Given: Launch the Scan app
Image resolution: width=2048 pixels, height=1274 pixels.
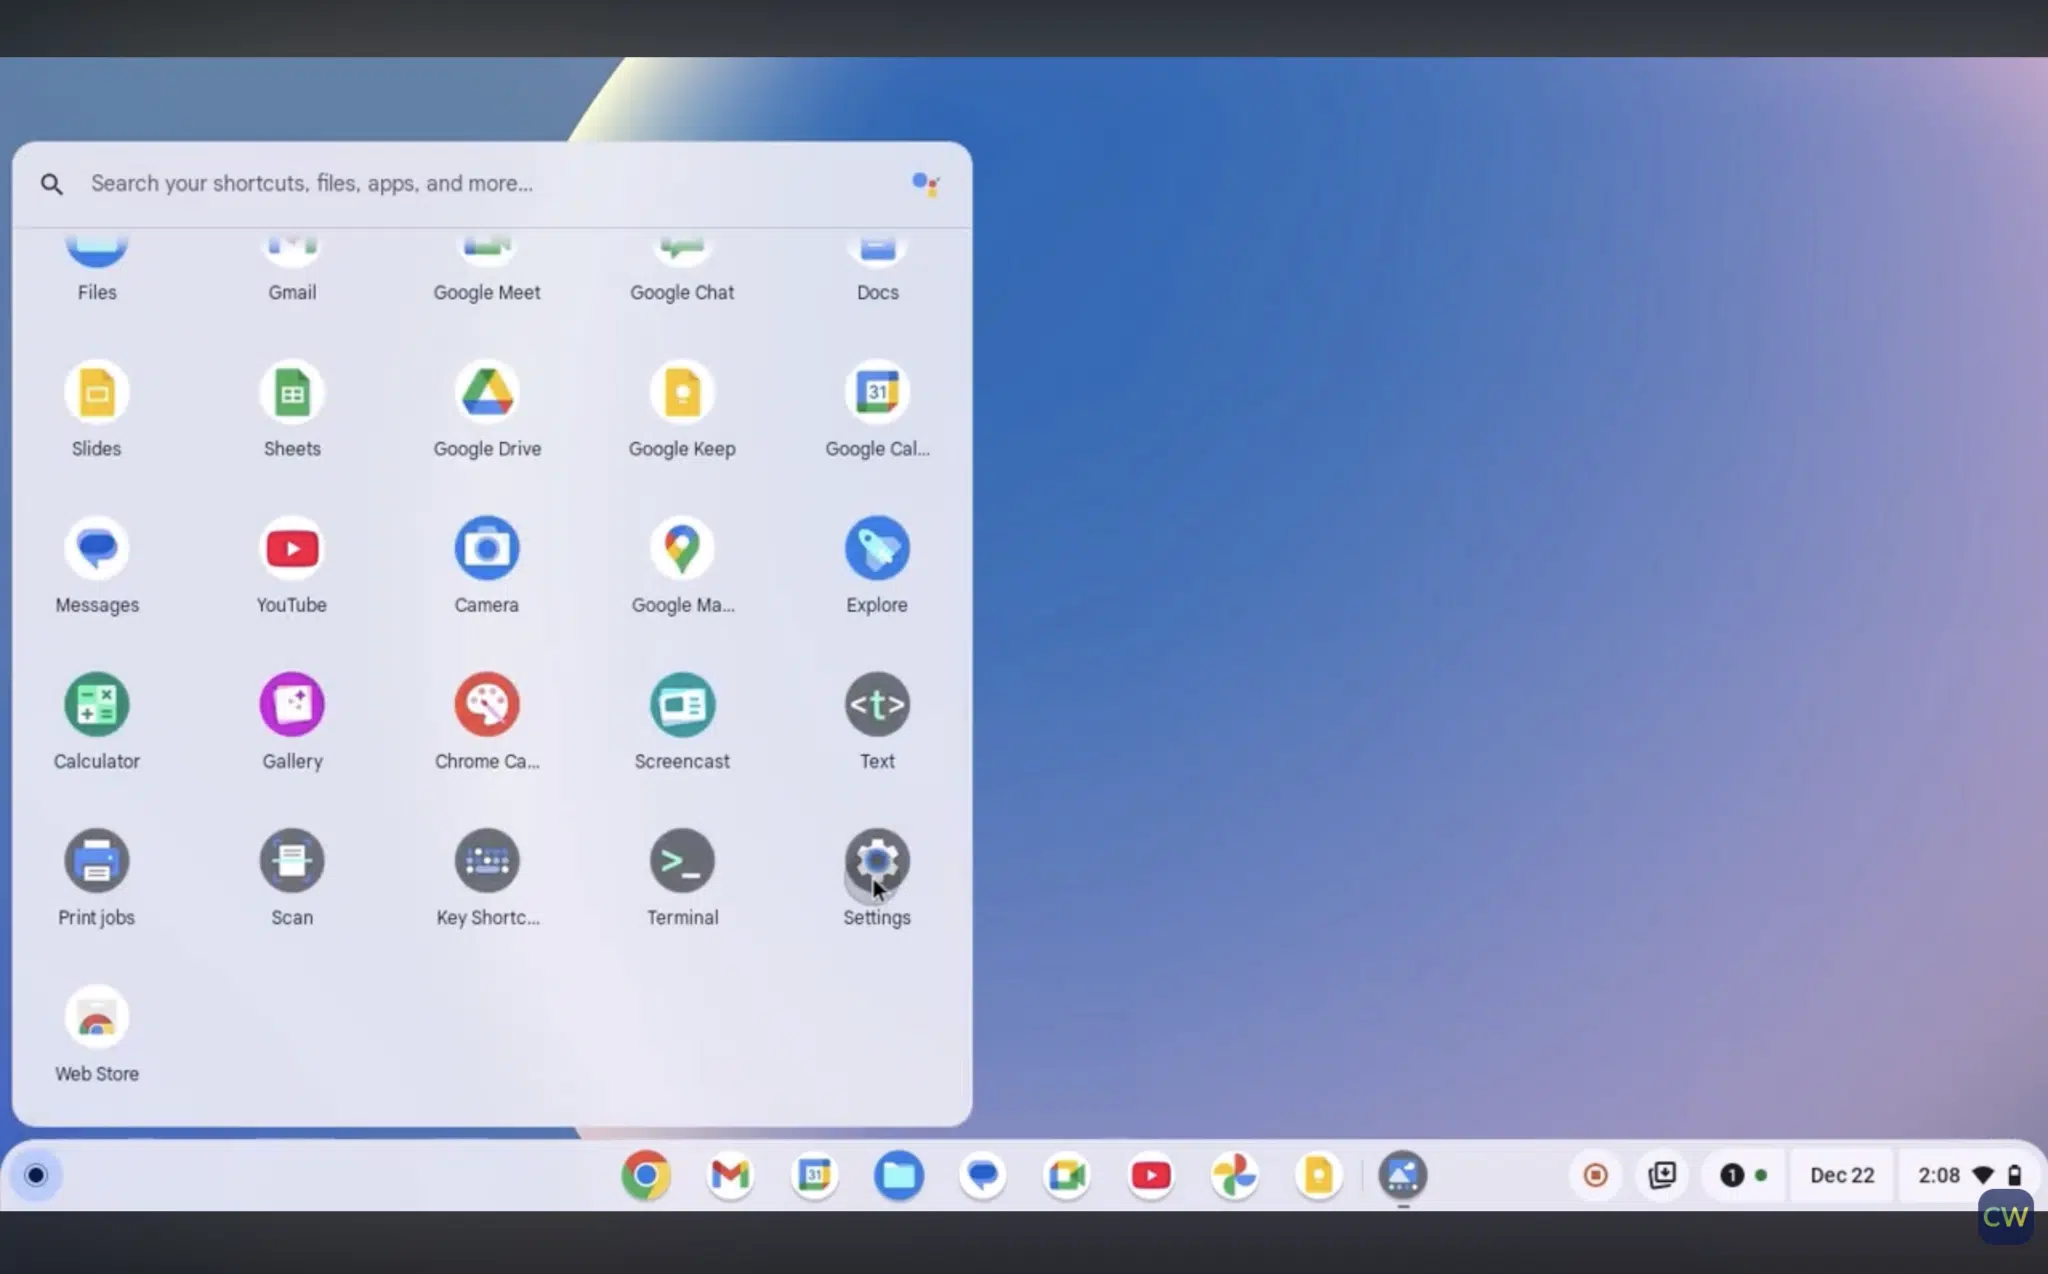Looking at the screenshot, I should point(292,877).
